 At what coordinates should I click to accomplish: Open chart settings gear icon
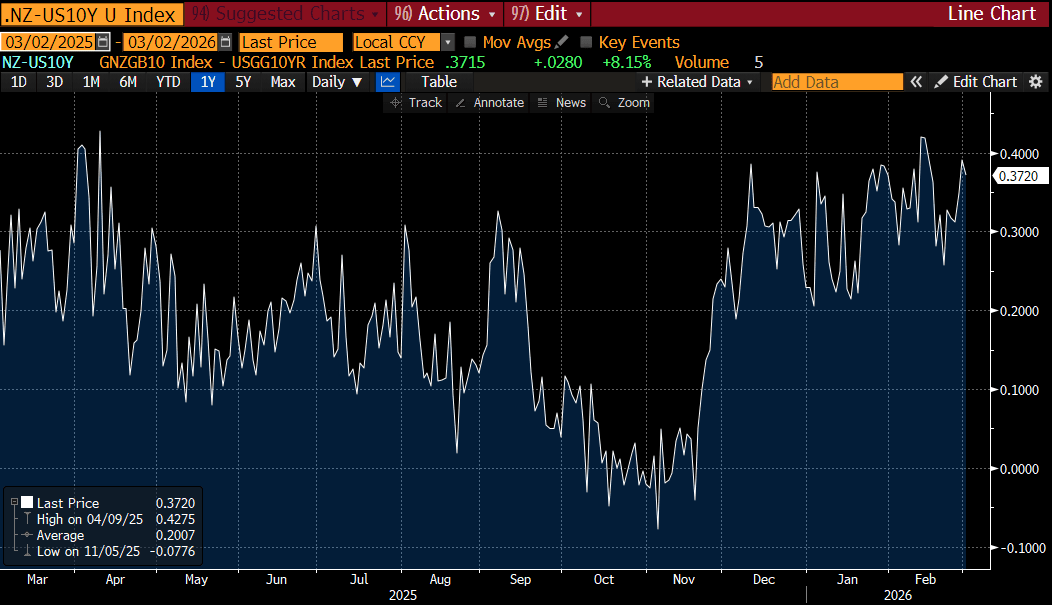[x=1036, y=82]
